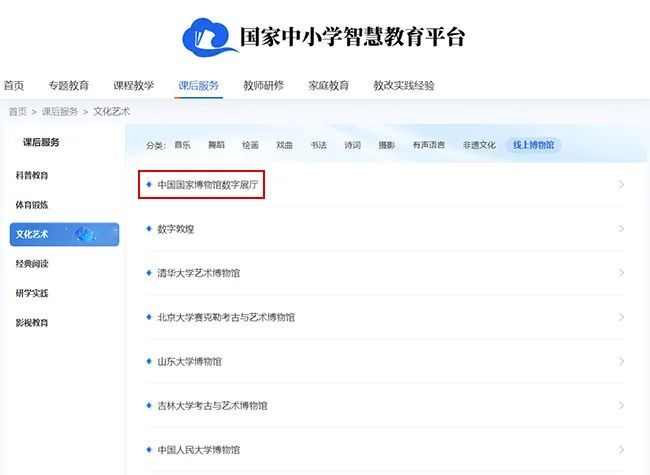Click the 国家中小学智慧教育平台 title text
The image size is (650, 475).
352,37
